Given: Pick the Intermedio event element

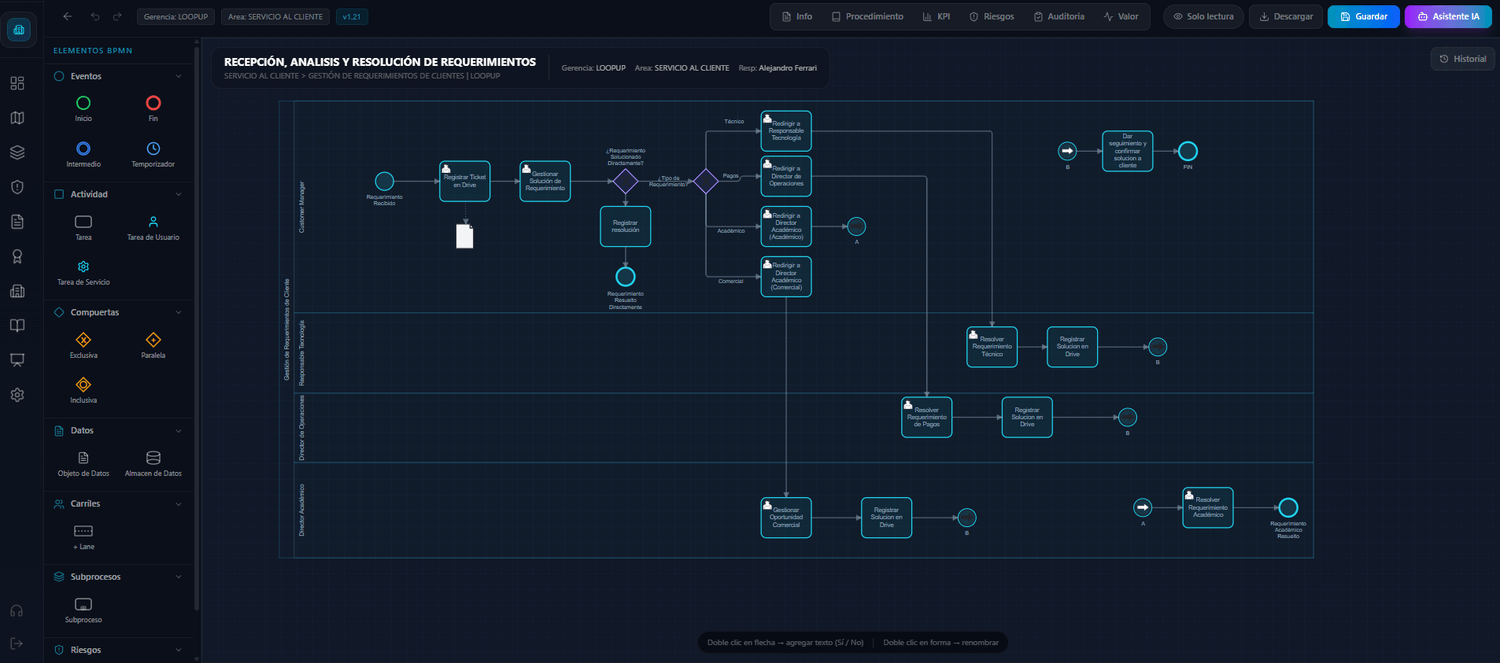Looking at the screenshot, I should tap(83, 153).
